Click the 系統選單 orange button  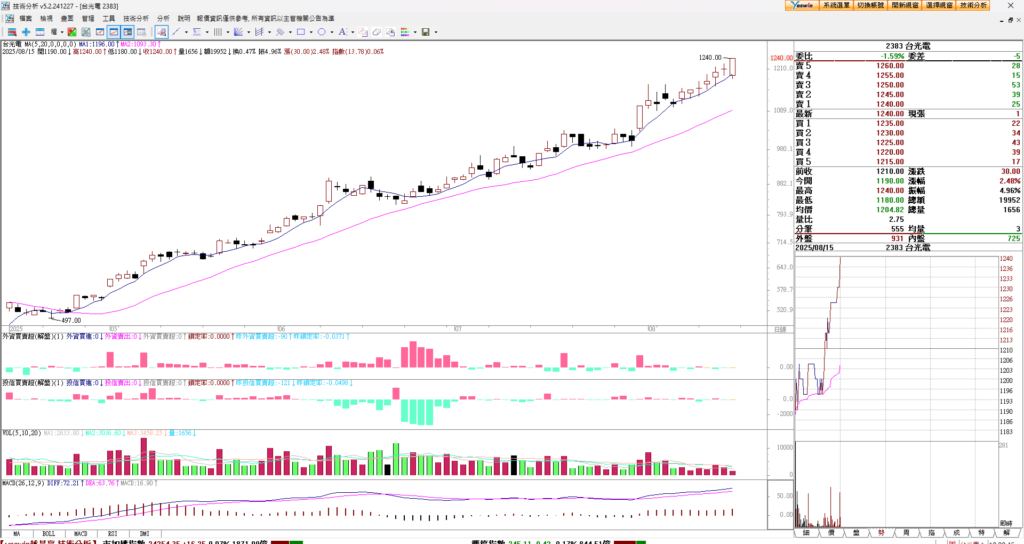(x=836, y=5)
